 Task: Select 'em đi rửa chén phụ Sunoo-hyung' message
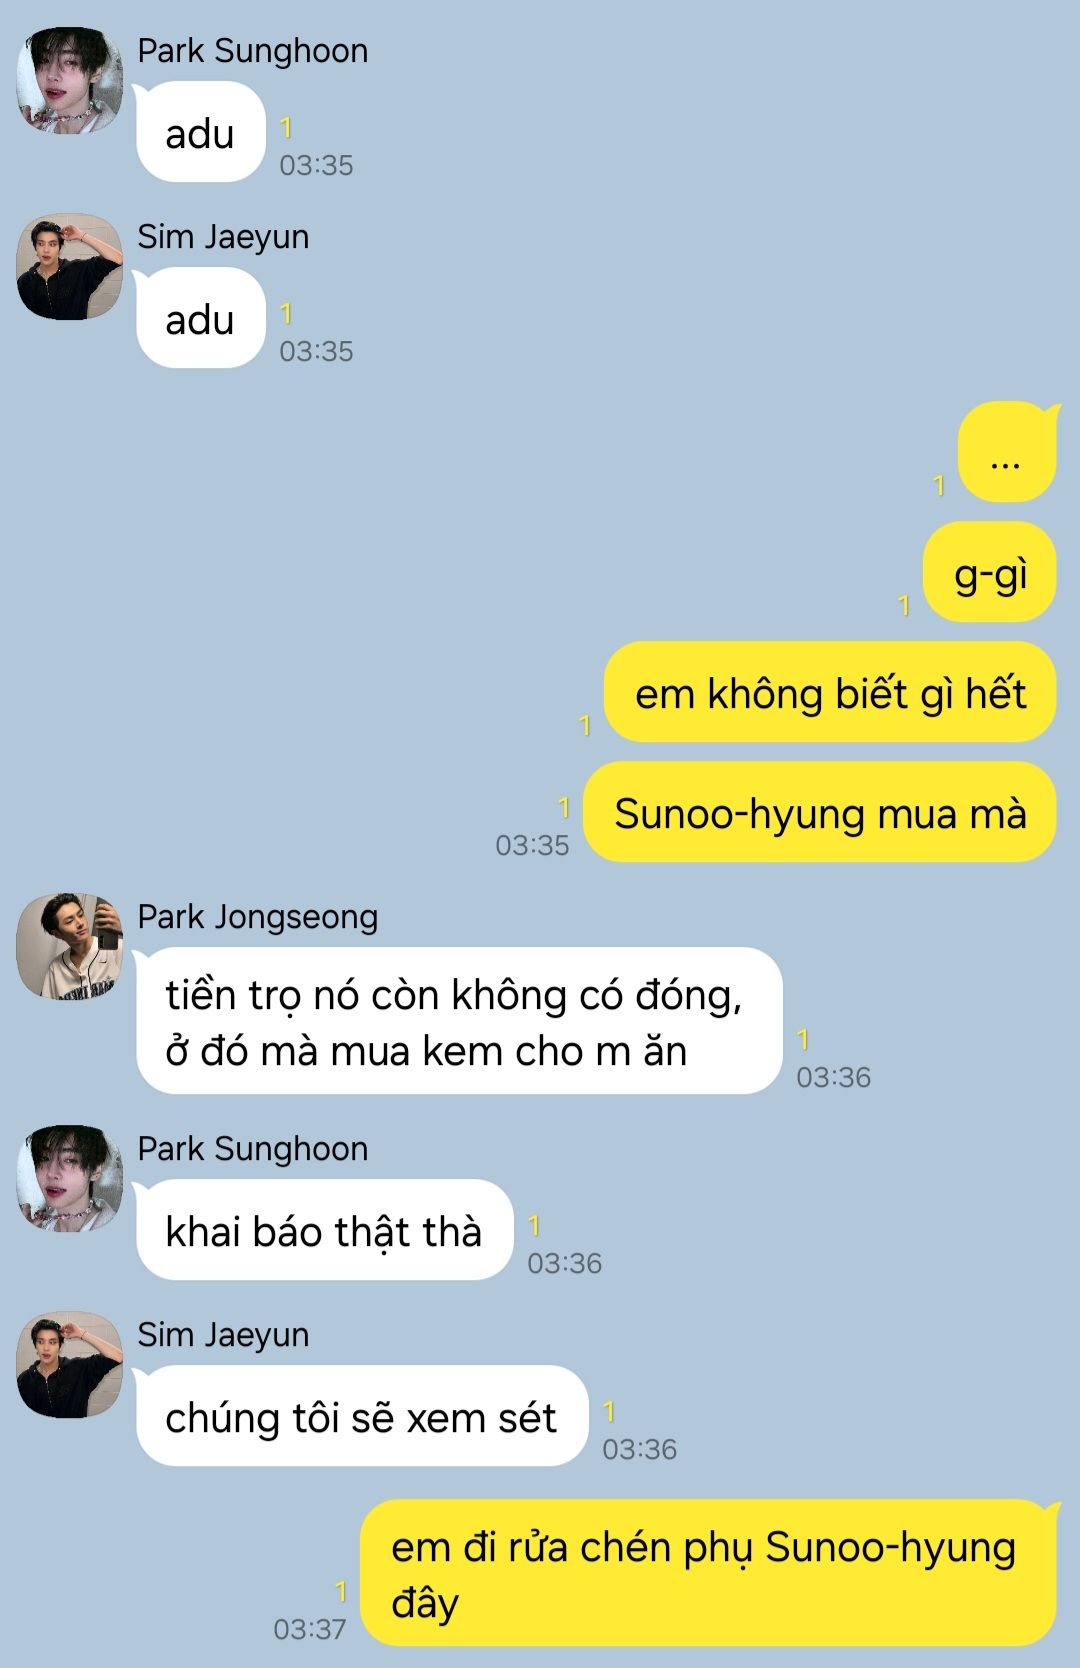click(708, 1573)
